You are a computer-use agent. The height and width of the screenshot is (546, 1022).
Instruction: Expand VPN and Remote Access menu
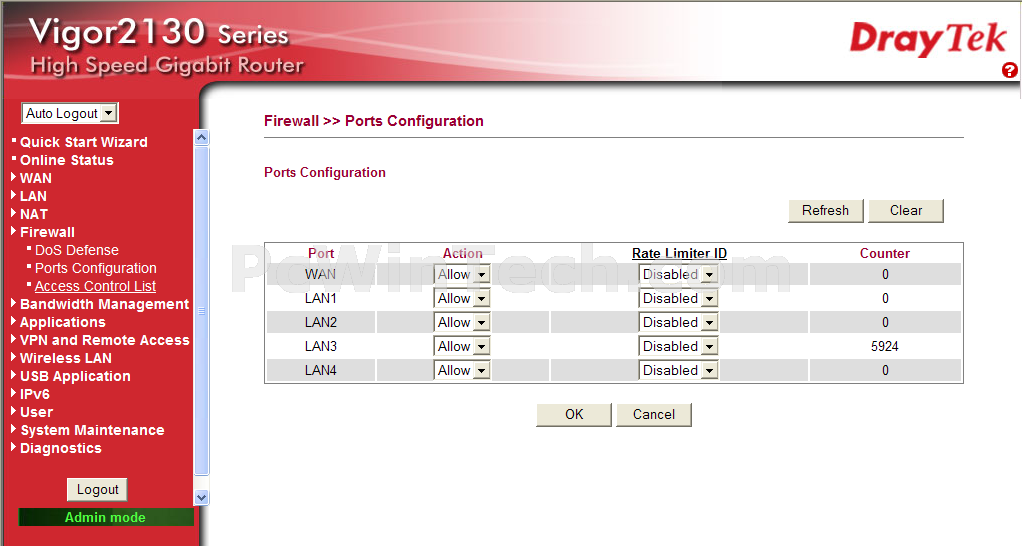[x=104, y=340]
